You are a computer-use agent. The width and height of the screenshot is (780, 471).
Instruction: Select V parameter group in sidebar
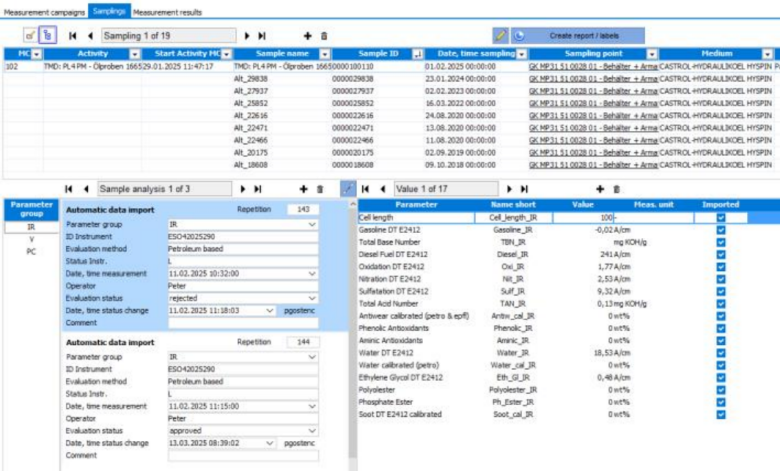[x=31, y=239]
